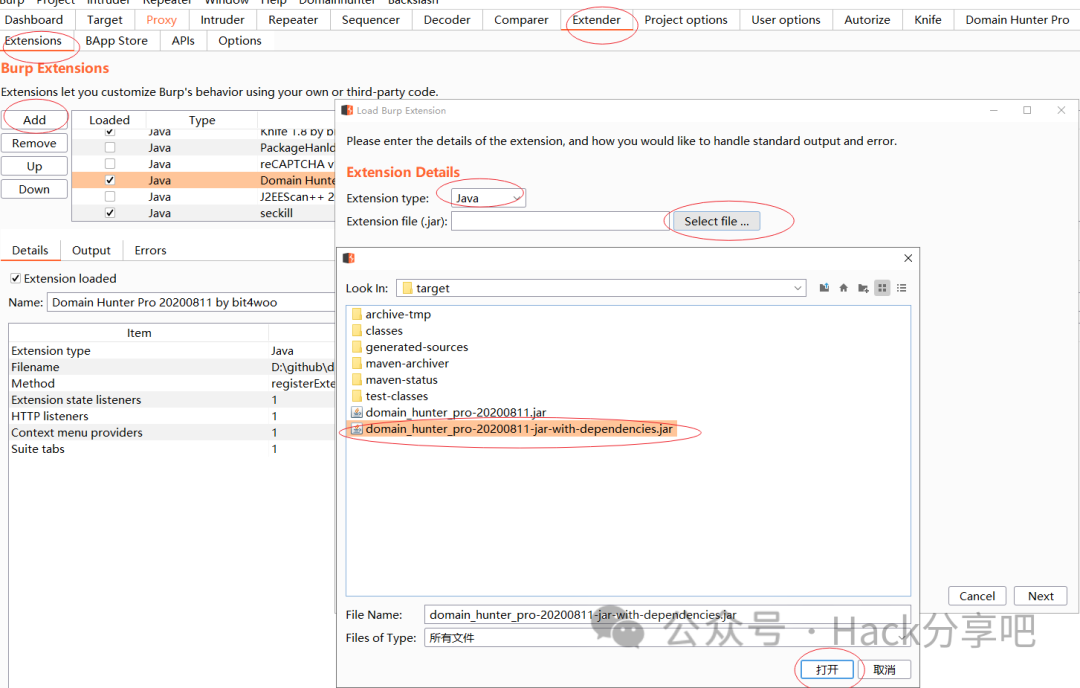
Task: Click Cancel in Load Burp Extension dialog
Action: (977, 596)
